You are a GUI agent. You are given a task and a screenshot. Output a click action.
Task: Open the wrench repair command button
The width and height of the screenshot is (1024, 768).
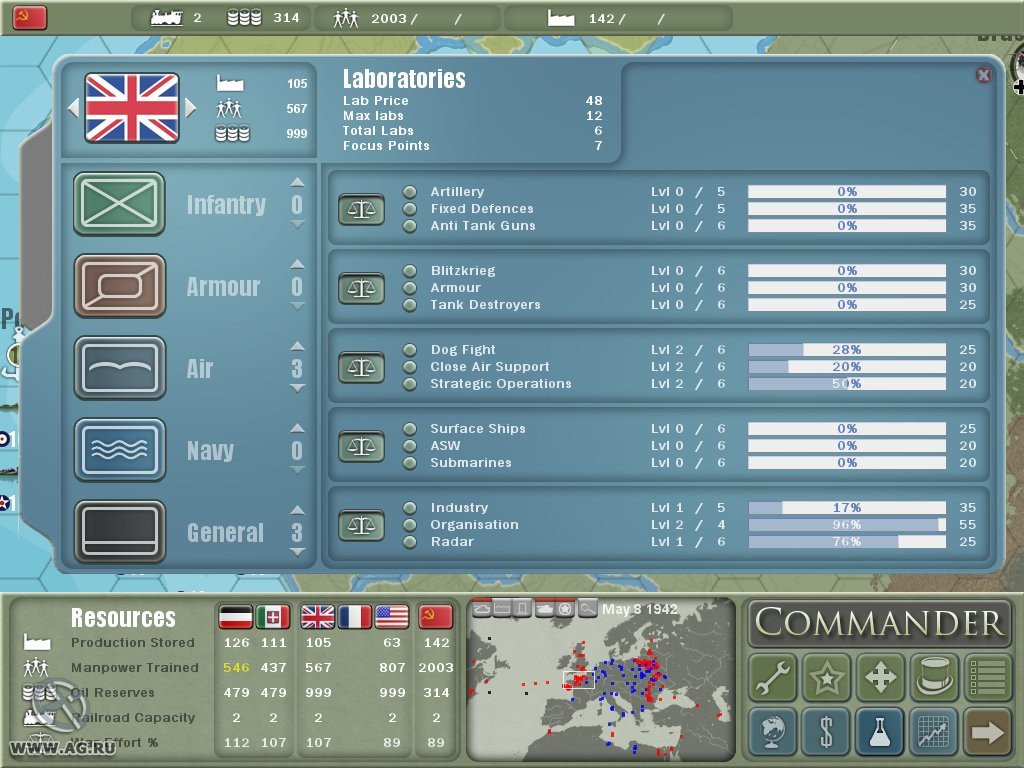point(773,677)
